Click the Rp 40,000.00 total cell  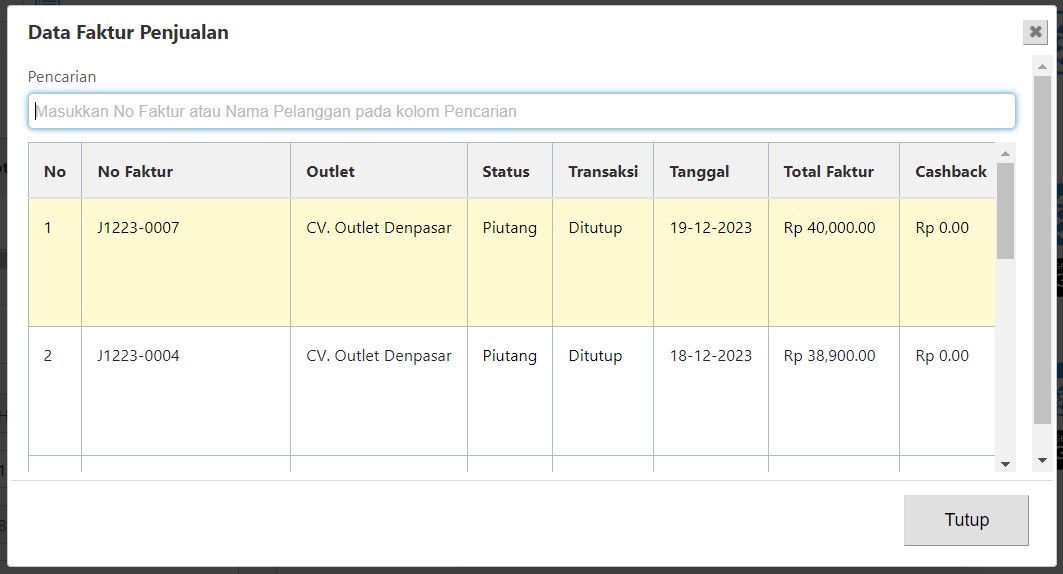pos(829,228)
